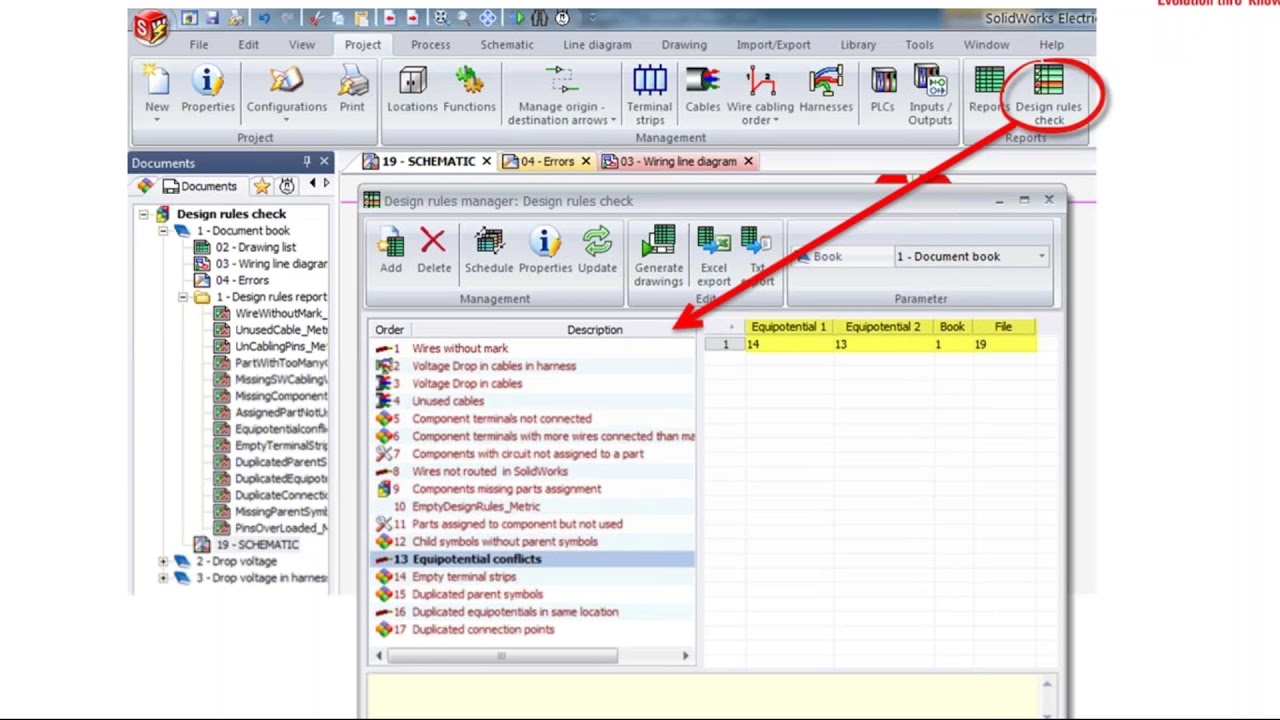This screenshot has height=720, width=1280.
Task: Switch to the 04 - Errors document tab
Action: tap(547, 161)
